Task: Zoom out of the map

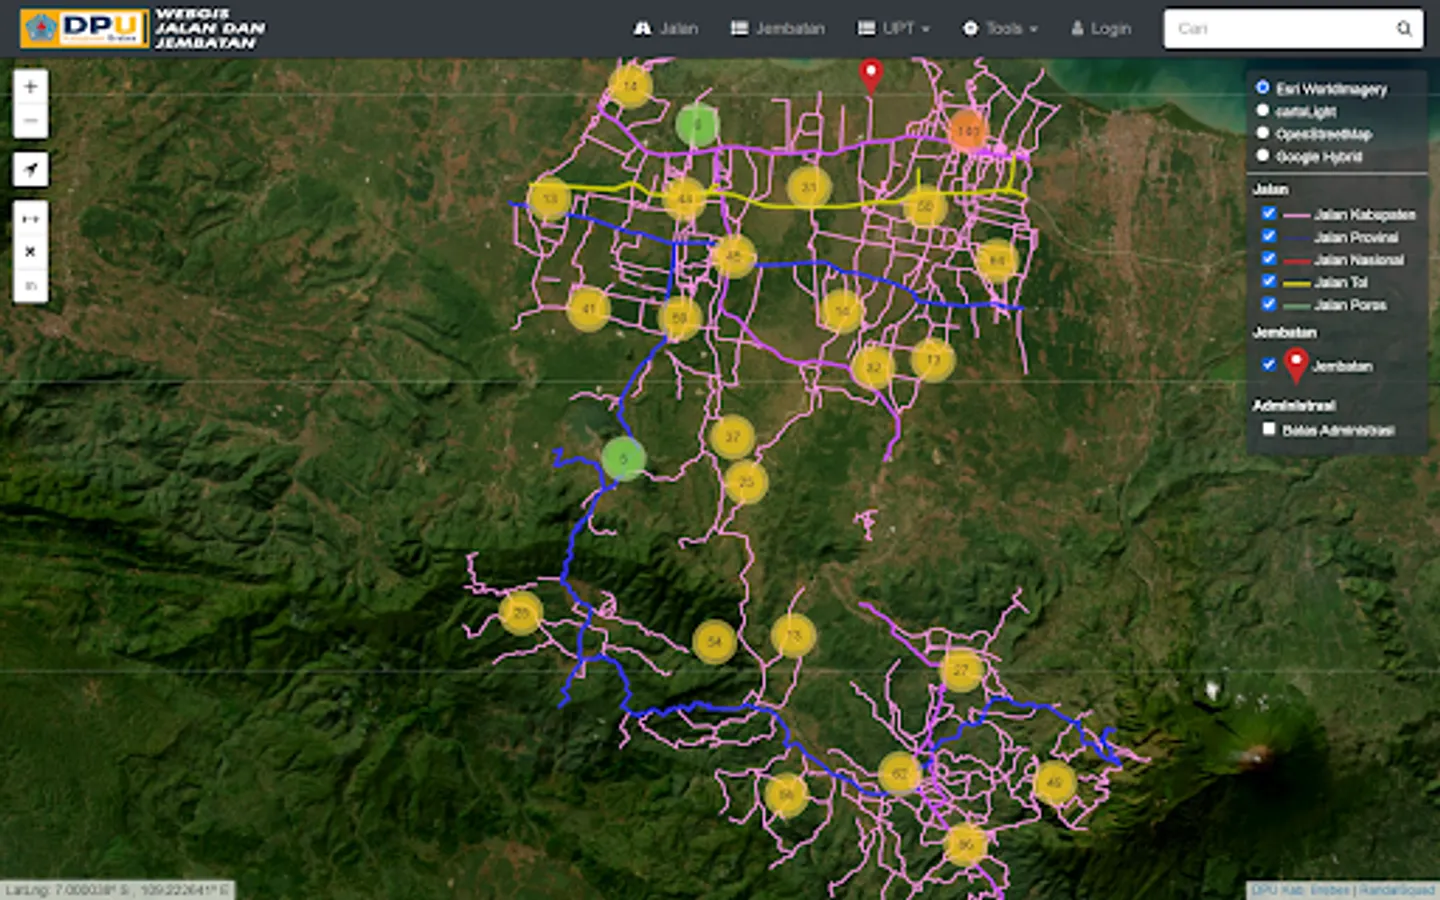Action: [31, 121]
